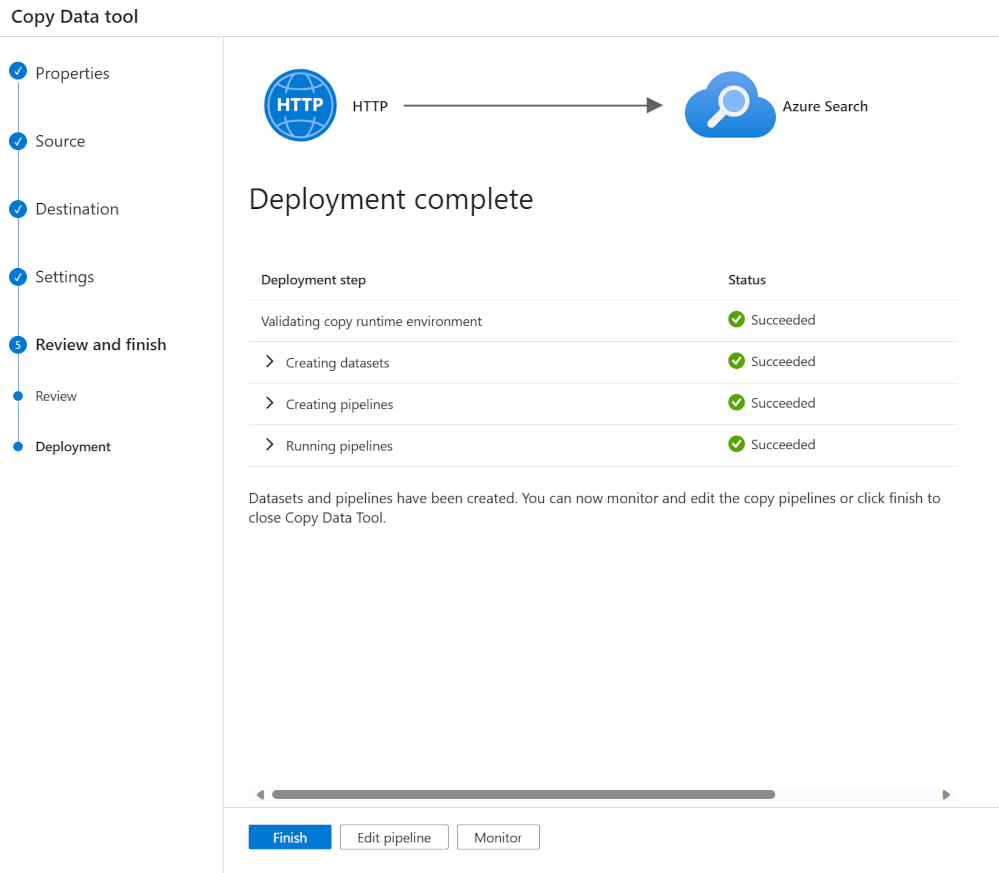This screenshot has width=999, height=873.
Task: Click green check icon for Running pipelines
Action: 737,444
